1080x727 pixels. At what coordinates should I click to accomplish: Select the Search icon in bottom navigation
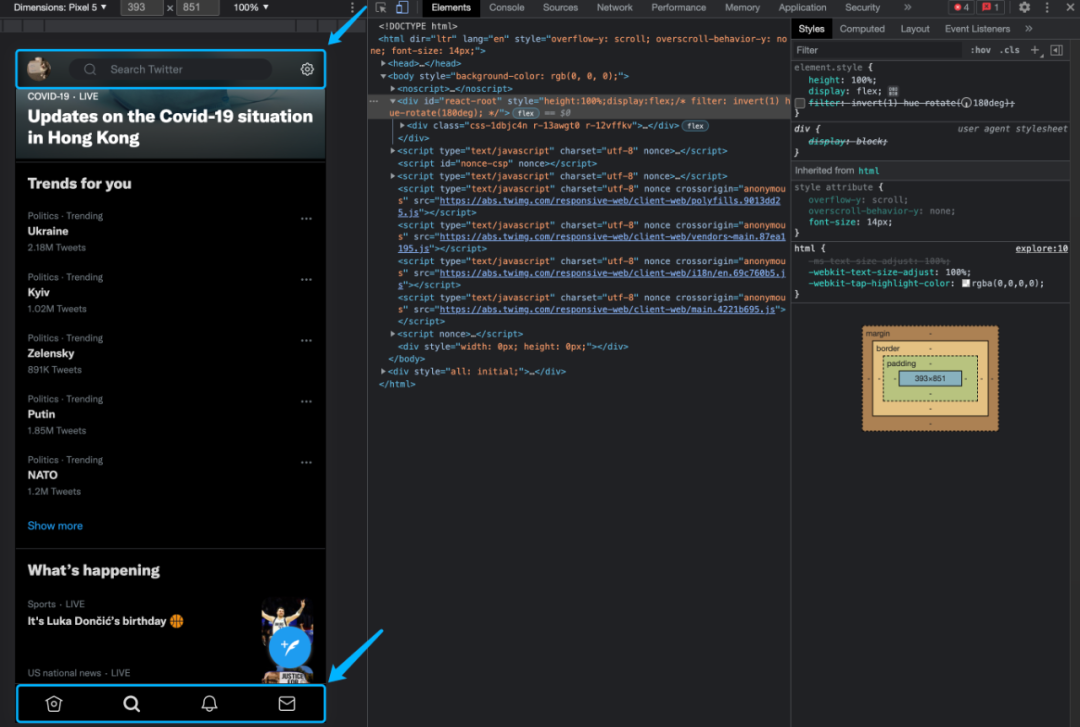point(132,703)
